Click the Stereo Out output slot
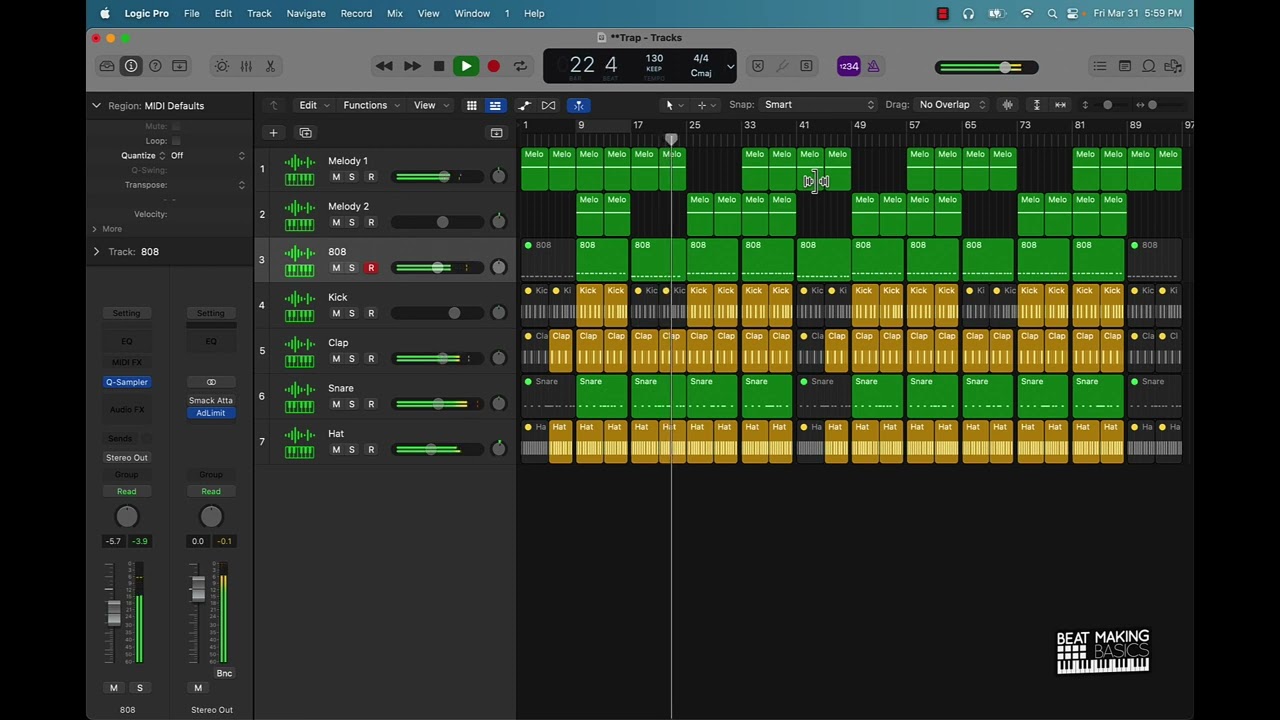This screenshot has height=720, width=1280. pos(127,458)
